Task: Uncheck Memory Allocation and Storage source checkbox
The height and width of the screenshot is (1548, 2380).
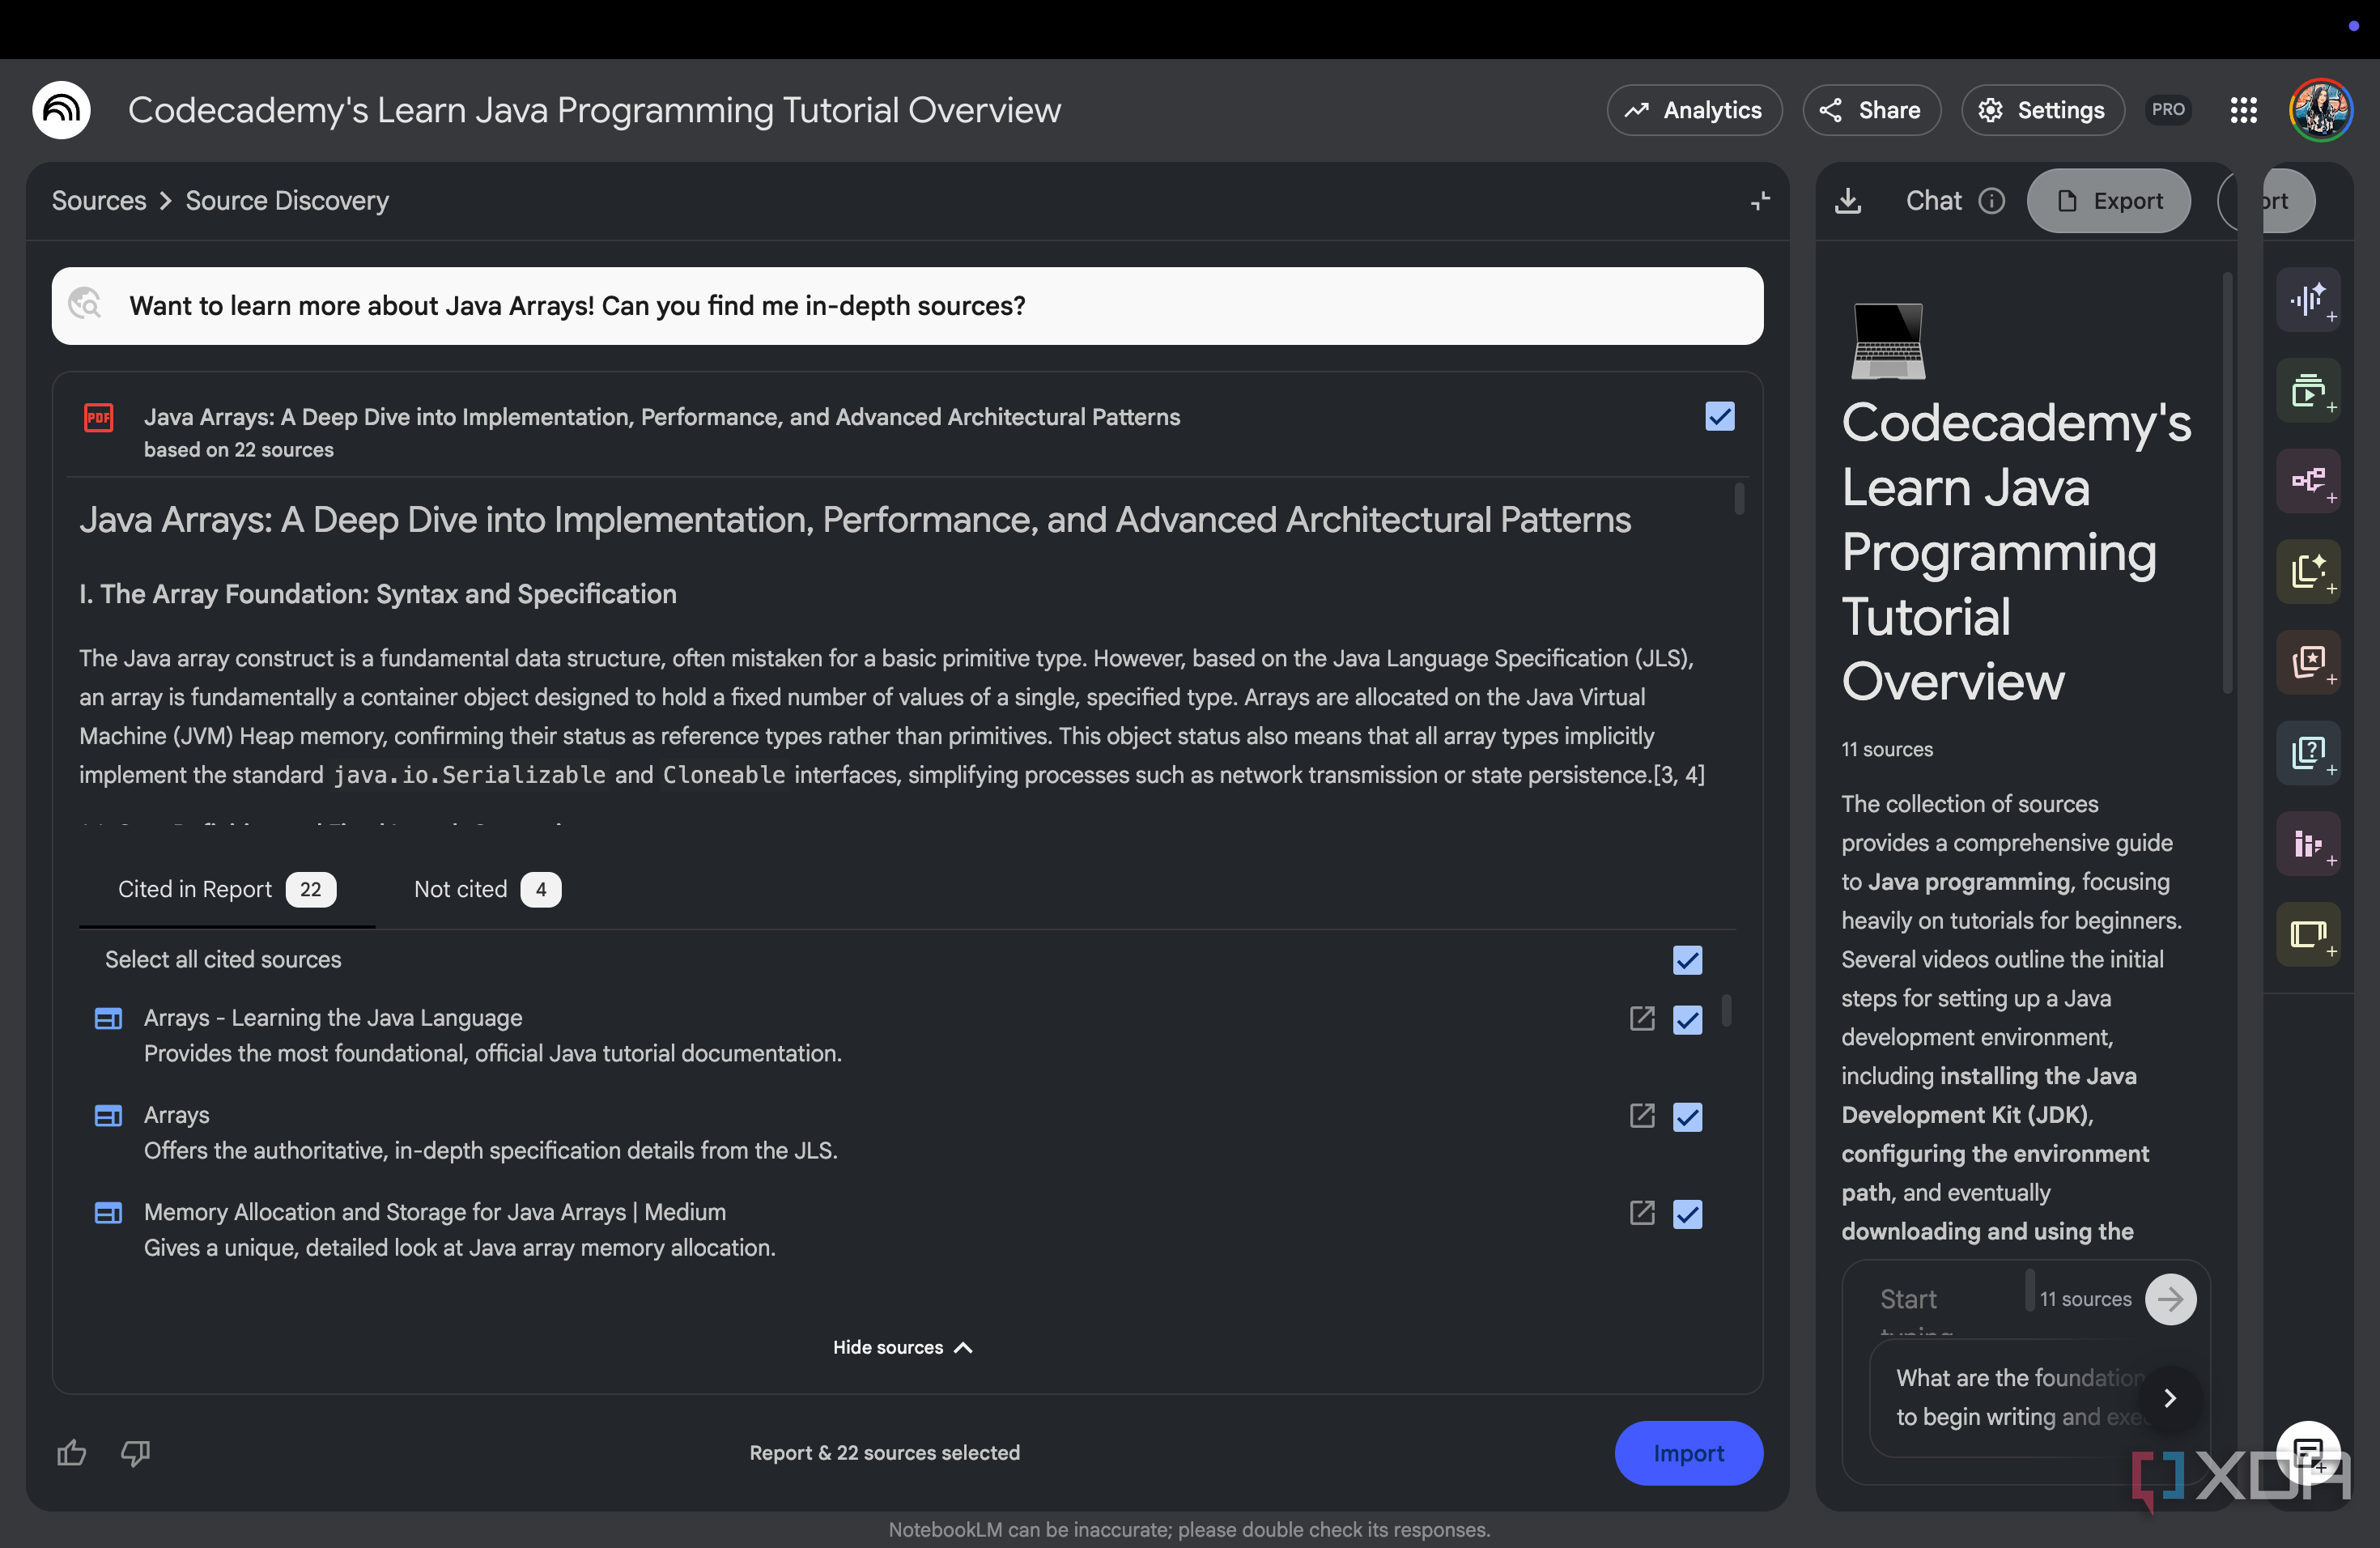Action: pos(1687,1213)
